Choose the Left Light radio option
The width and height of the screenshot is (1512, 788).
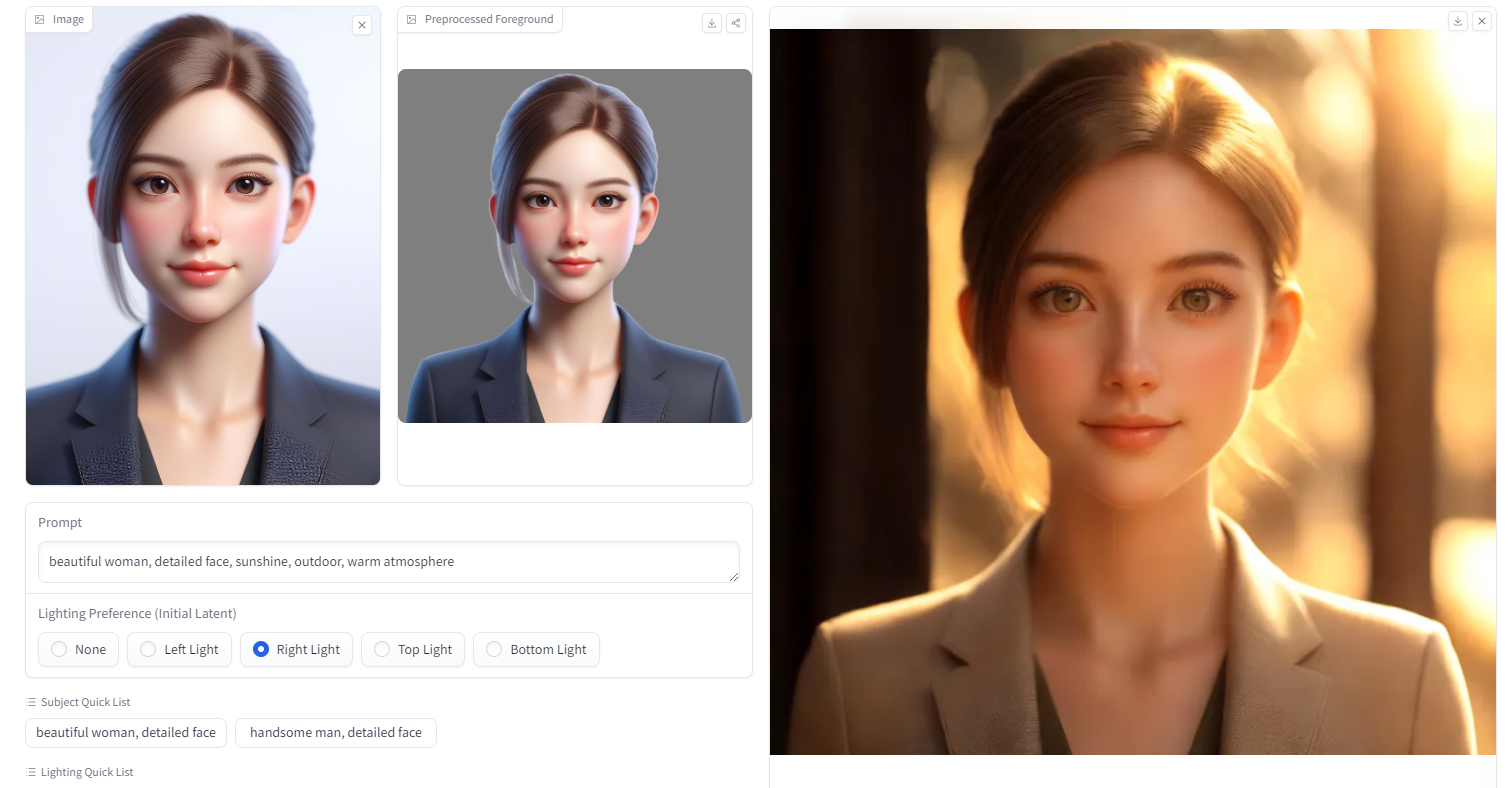[148, 649]
